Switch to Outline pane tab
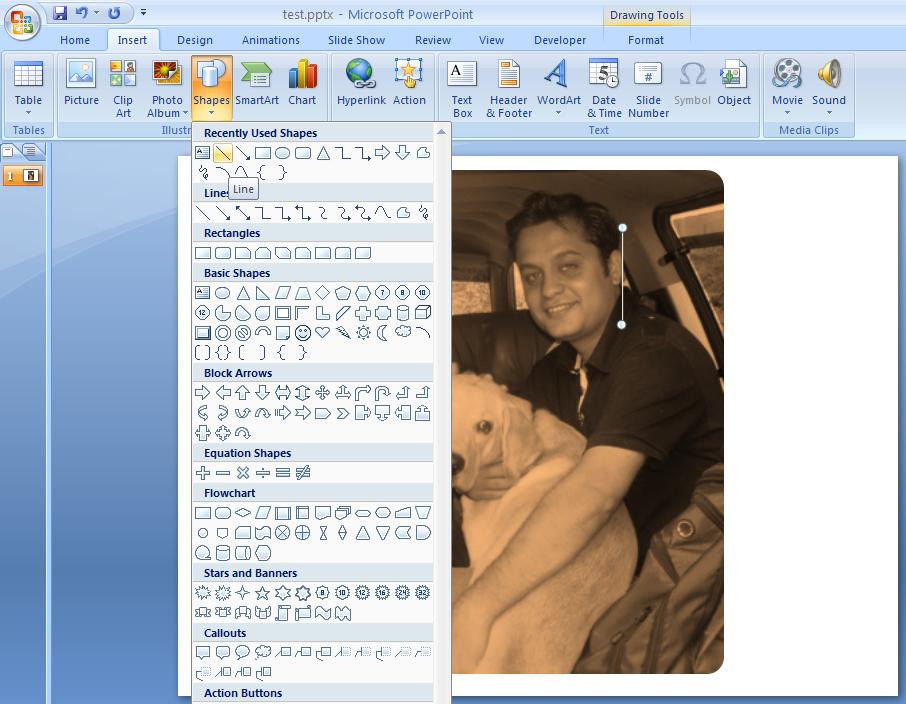 [x=31, y=151]
